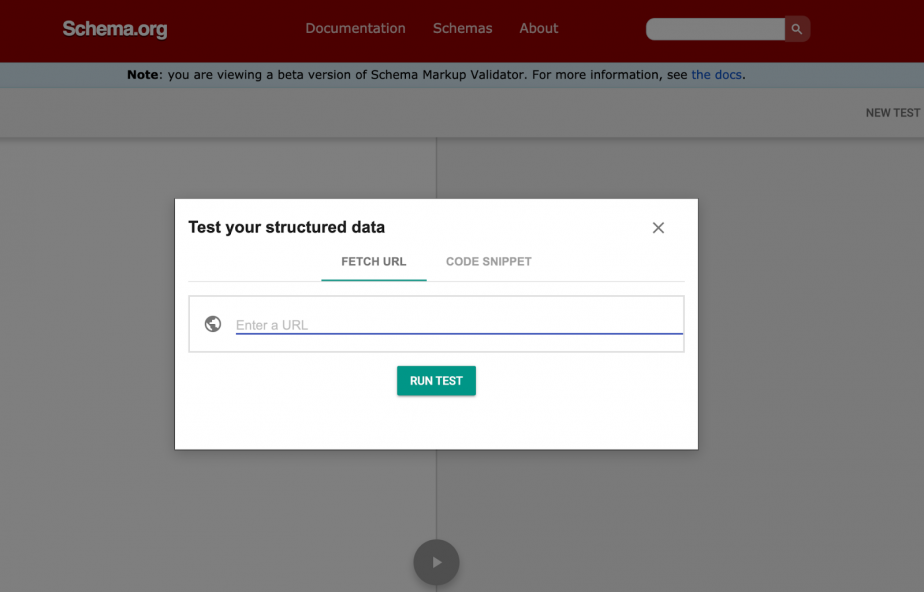This screenshot has width=924, height=592.
Task: Click the Schema.org logo
Action: tap(115, 29)
